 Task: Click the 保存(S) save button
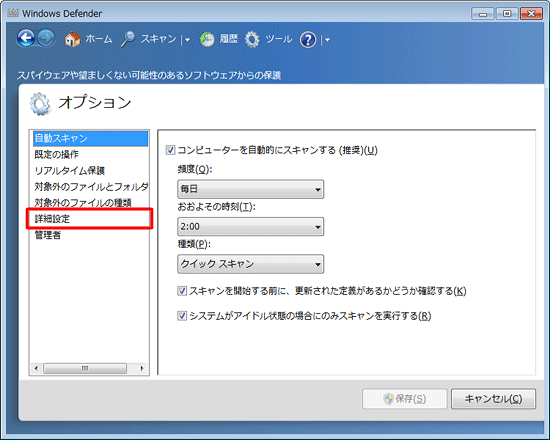405,399
